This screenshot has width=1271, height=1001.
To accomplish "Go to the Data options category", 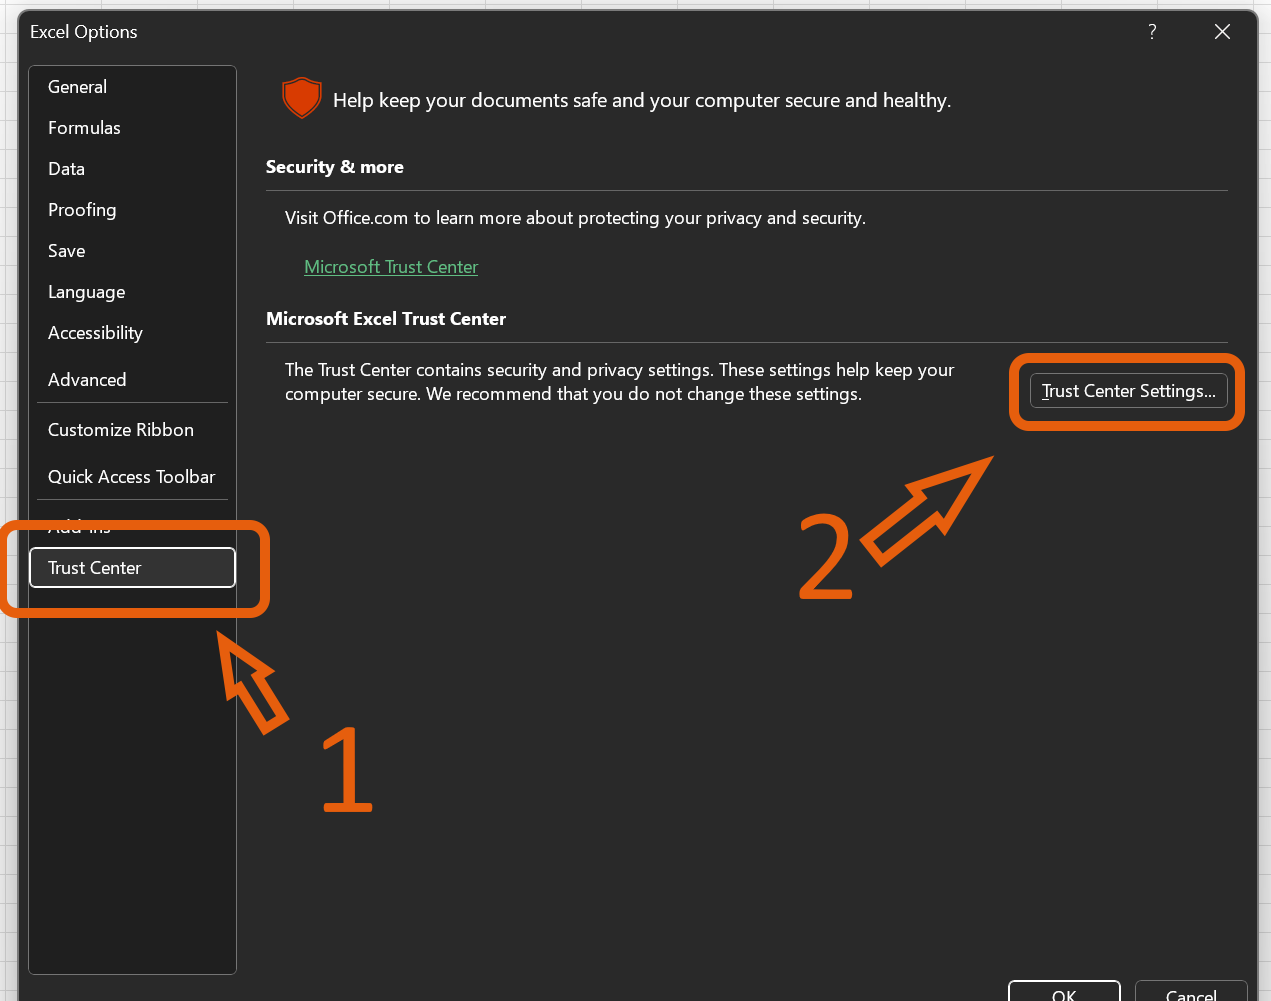I will pyautogui.click(x=132, y=169).
